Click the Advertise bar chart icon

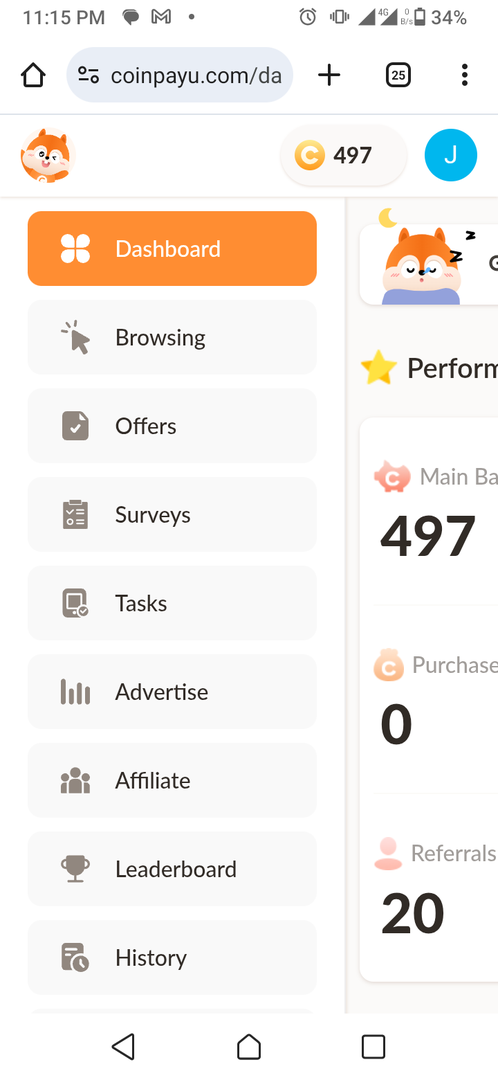(x=75, y=692)
